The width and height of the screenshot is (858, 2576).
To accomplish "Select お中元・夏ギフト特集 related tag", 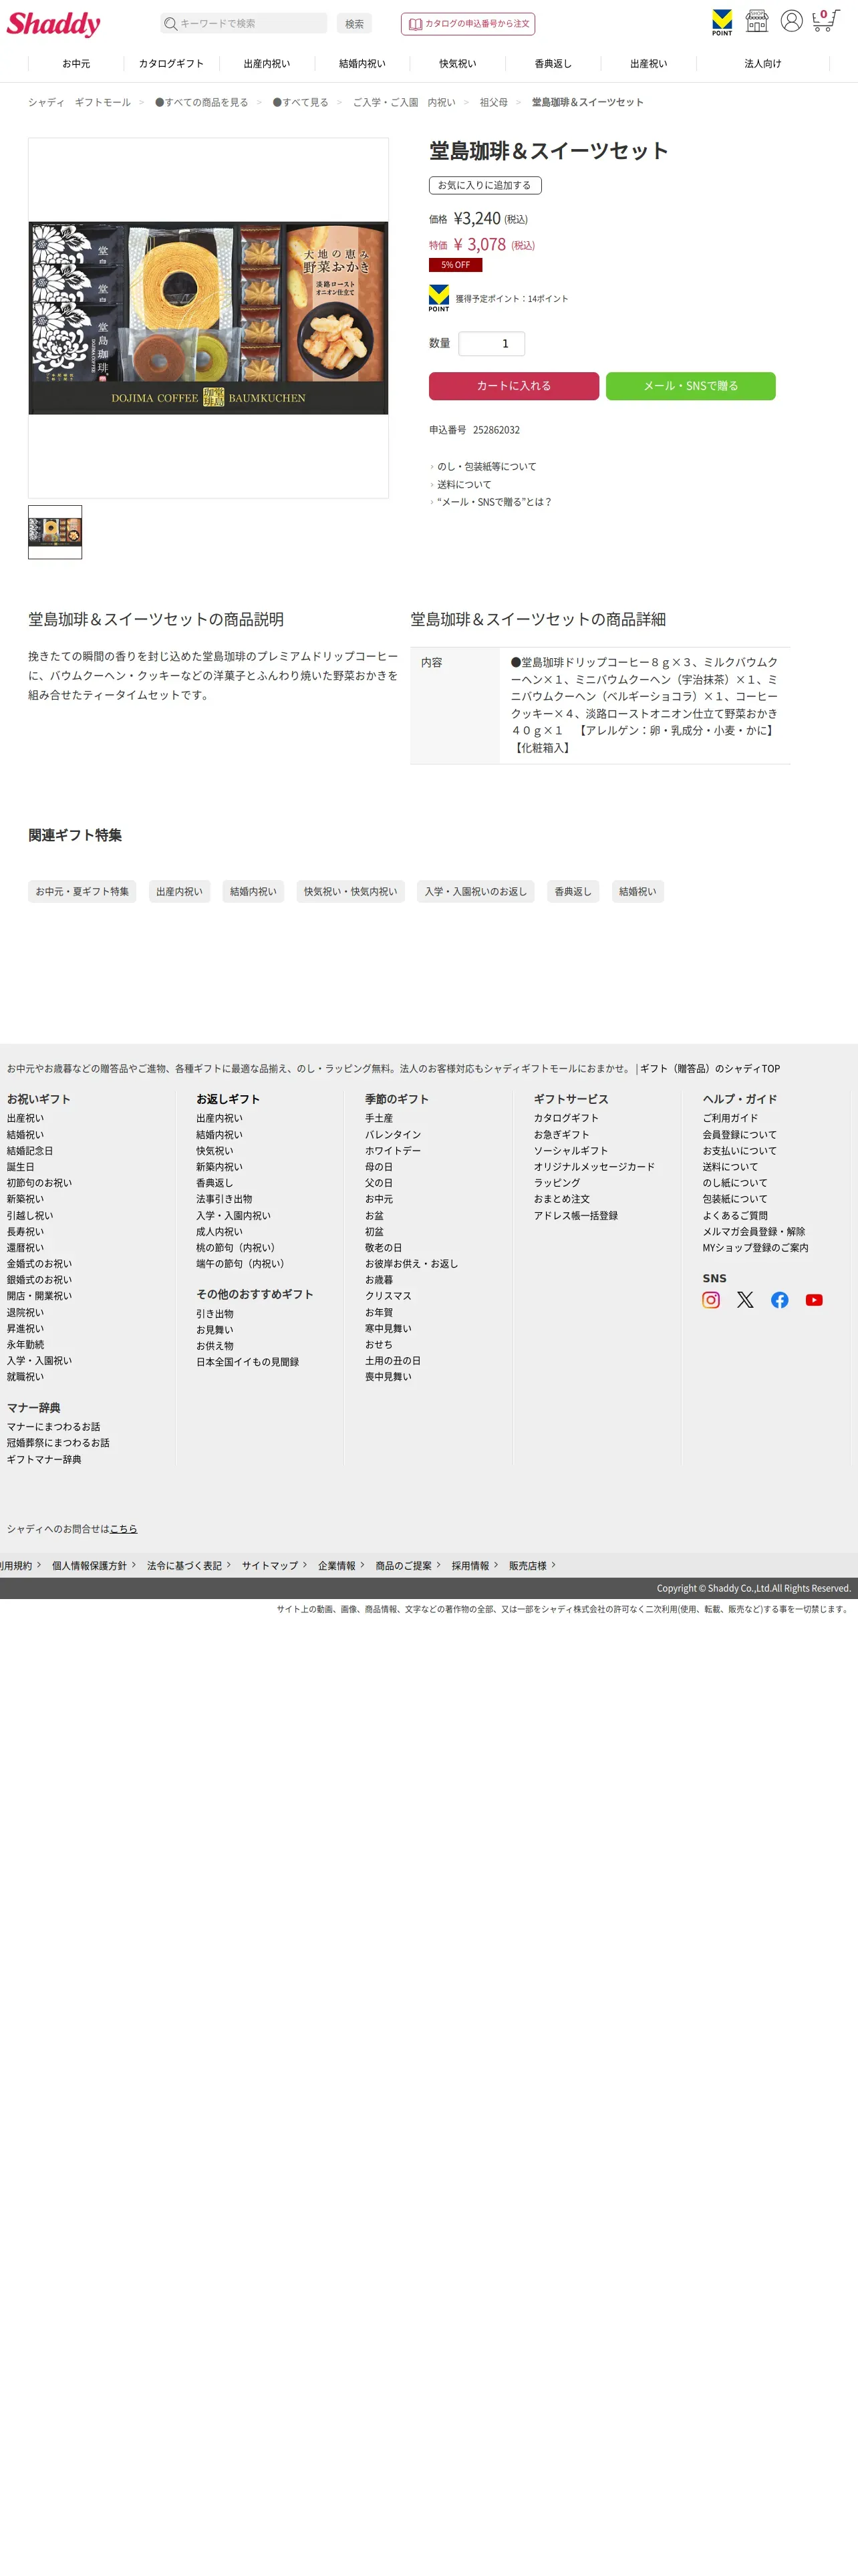I will coord(82,892).
